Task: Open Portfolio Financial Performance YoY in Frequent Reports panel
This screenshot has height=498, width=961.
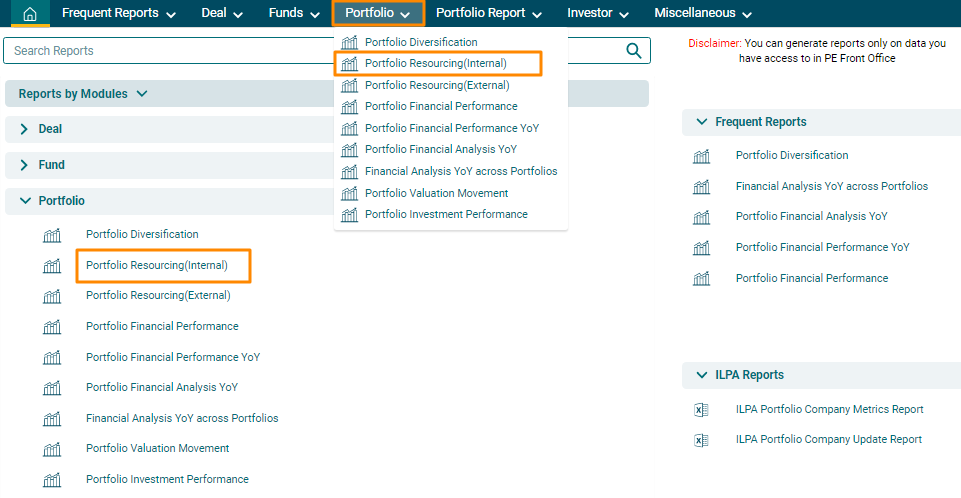Action: tap(822, 247)
